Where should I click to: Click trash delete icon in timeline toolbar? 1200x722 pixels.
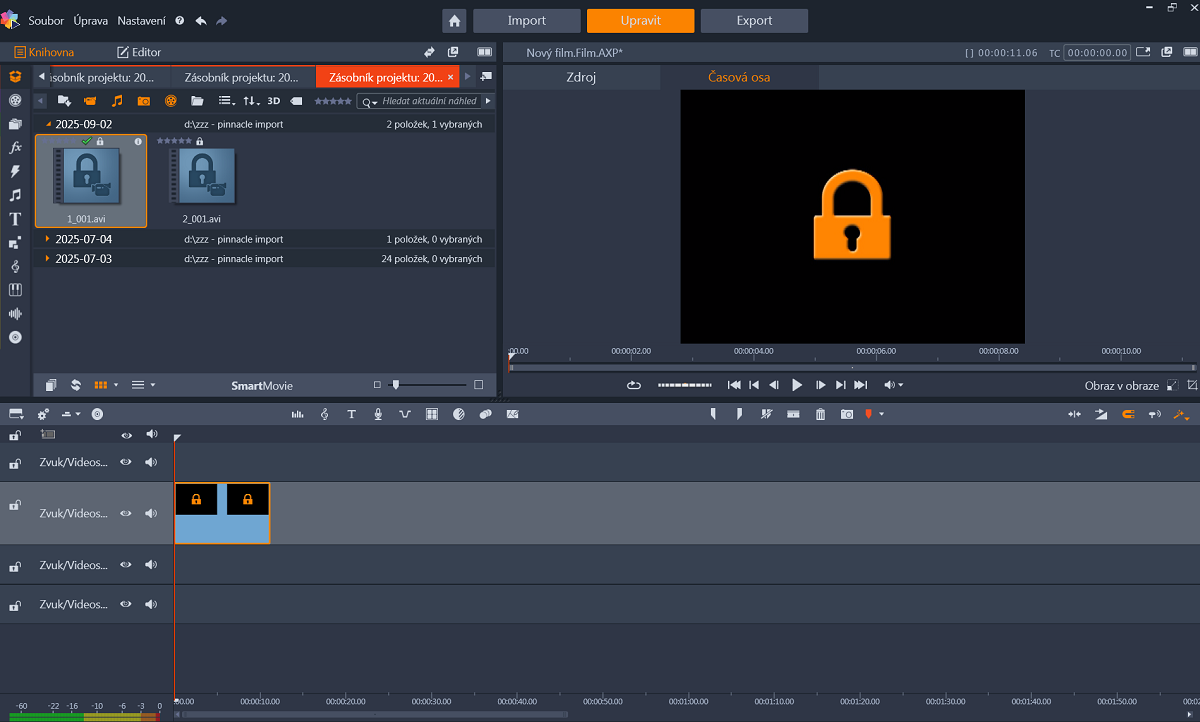click(x=820, y=414)
